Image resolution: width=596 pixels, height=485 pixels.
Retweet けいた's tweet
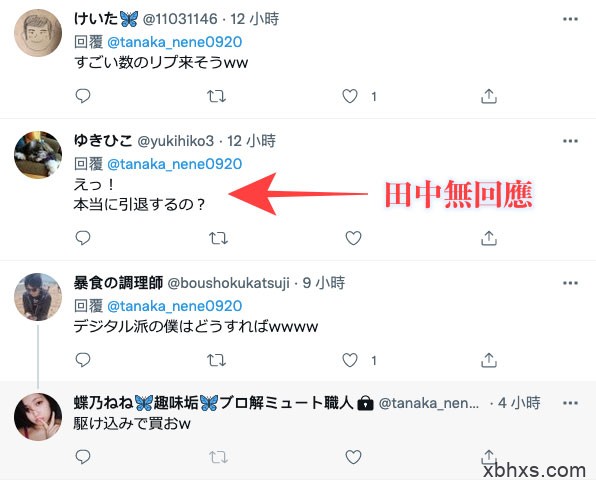point(216,96)
